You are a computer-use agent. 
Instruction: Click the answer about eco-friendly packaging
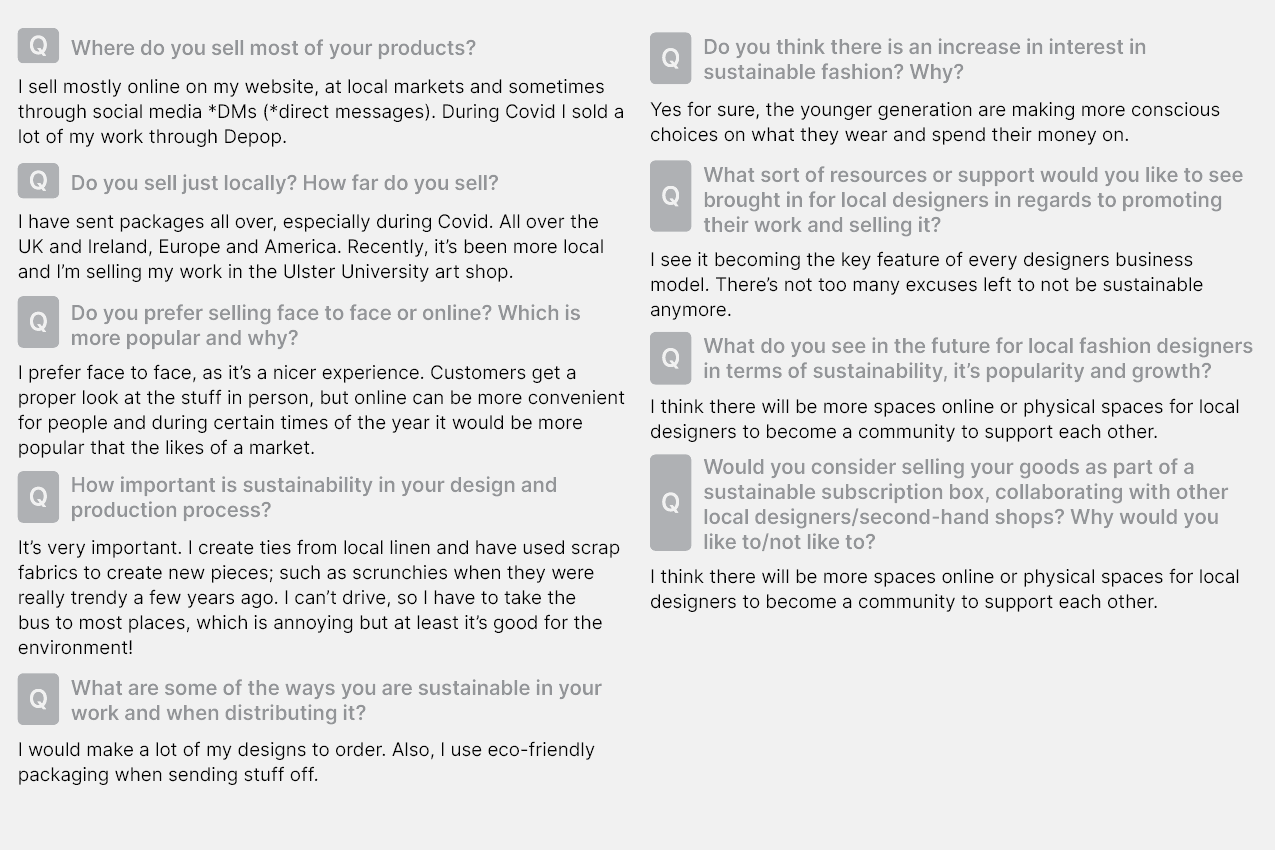coord(306,762)
